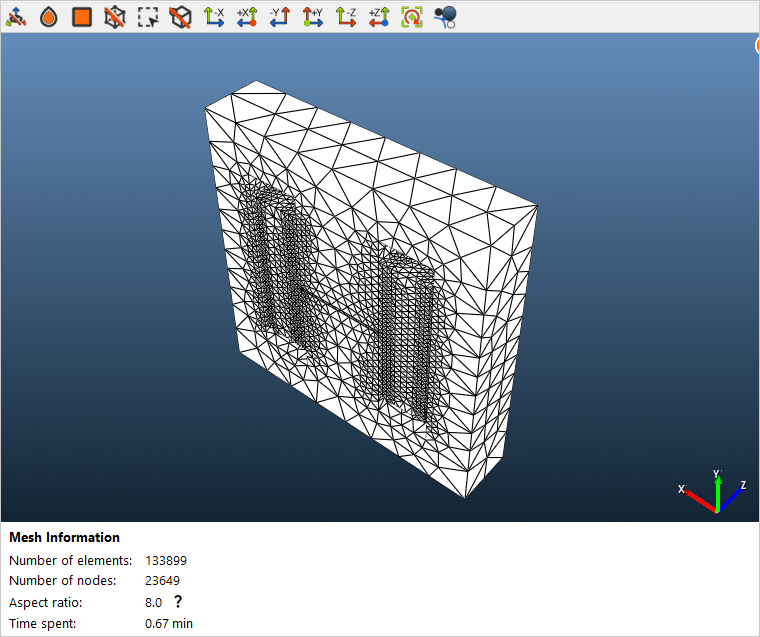Click the 'Aspect ratio:' label
The width and height of the screenshot is (760, 637).
click(46, 602)
